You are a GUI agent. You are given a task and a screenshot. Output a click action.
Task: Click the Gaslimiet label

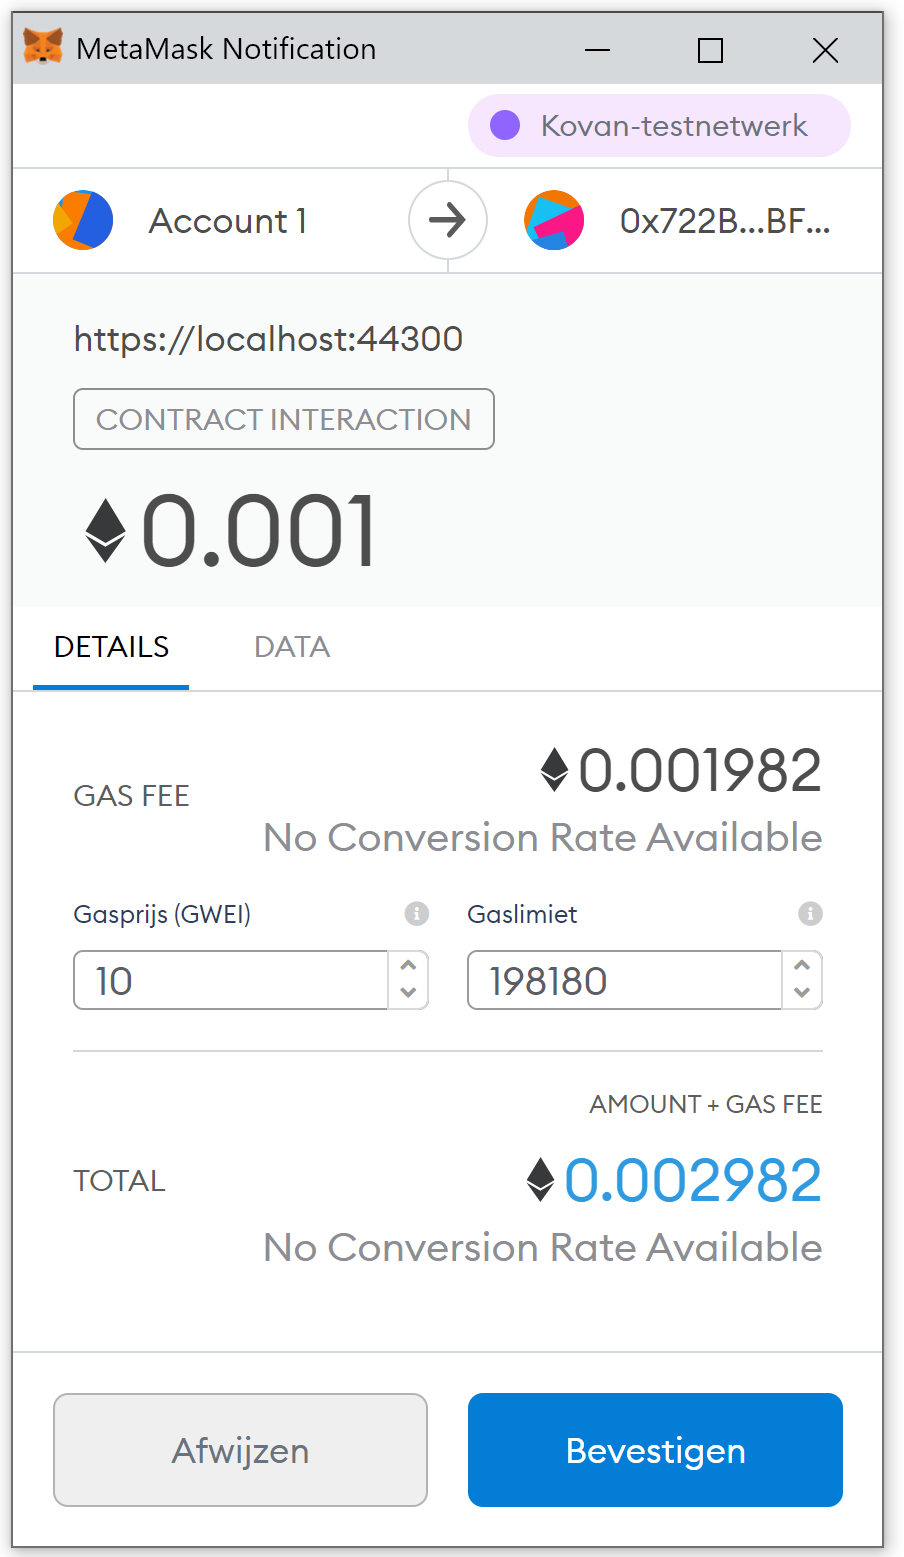[x=522, y=914]
